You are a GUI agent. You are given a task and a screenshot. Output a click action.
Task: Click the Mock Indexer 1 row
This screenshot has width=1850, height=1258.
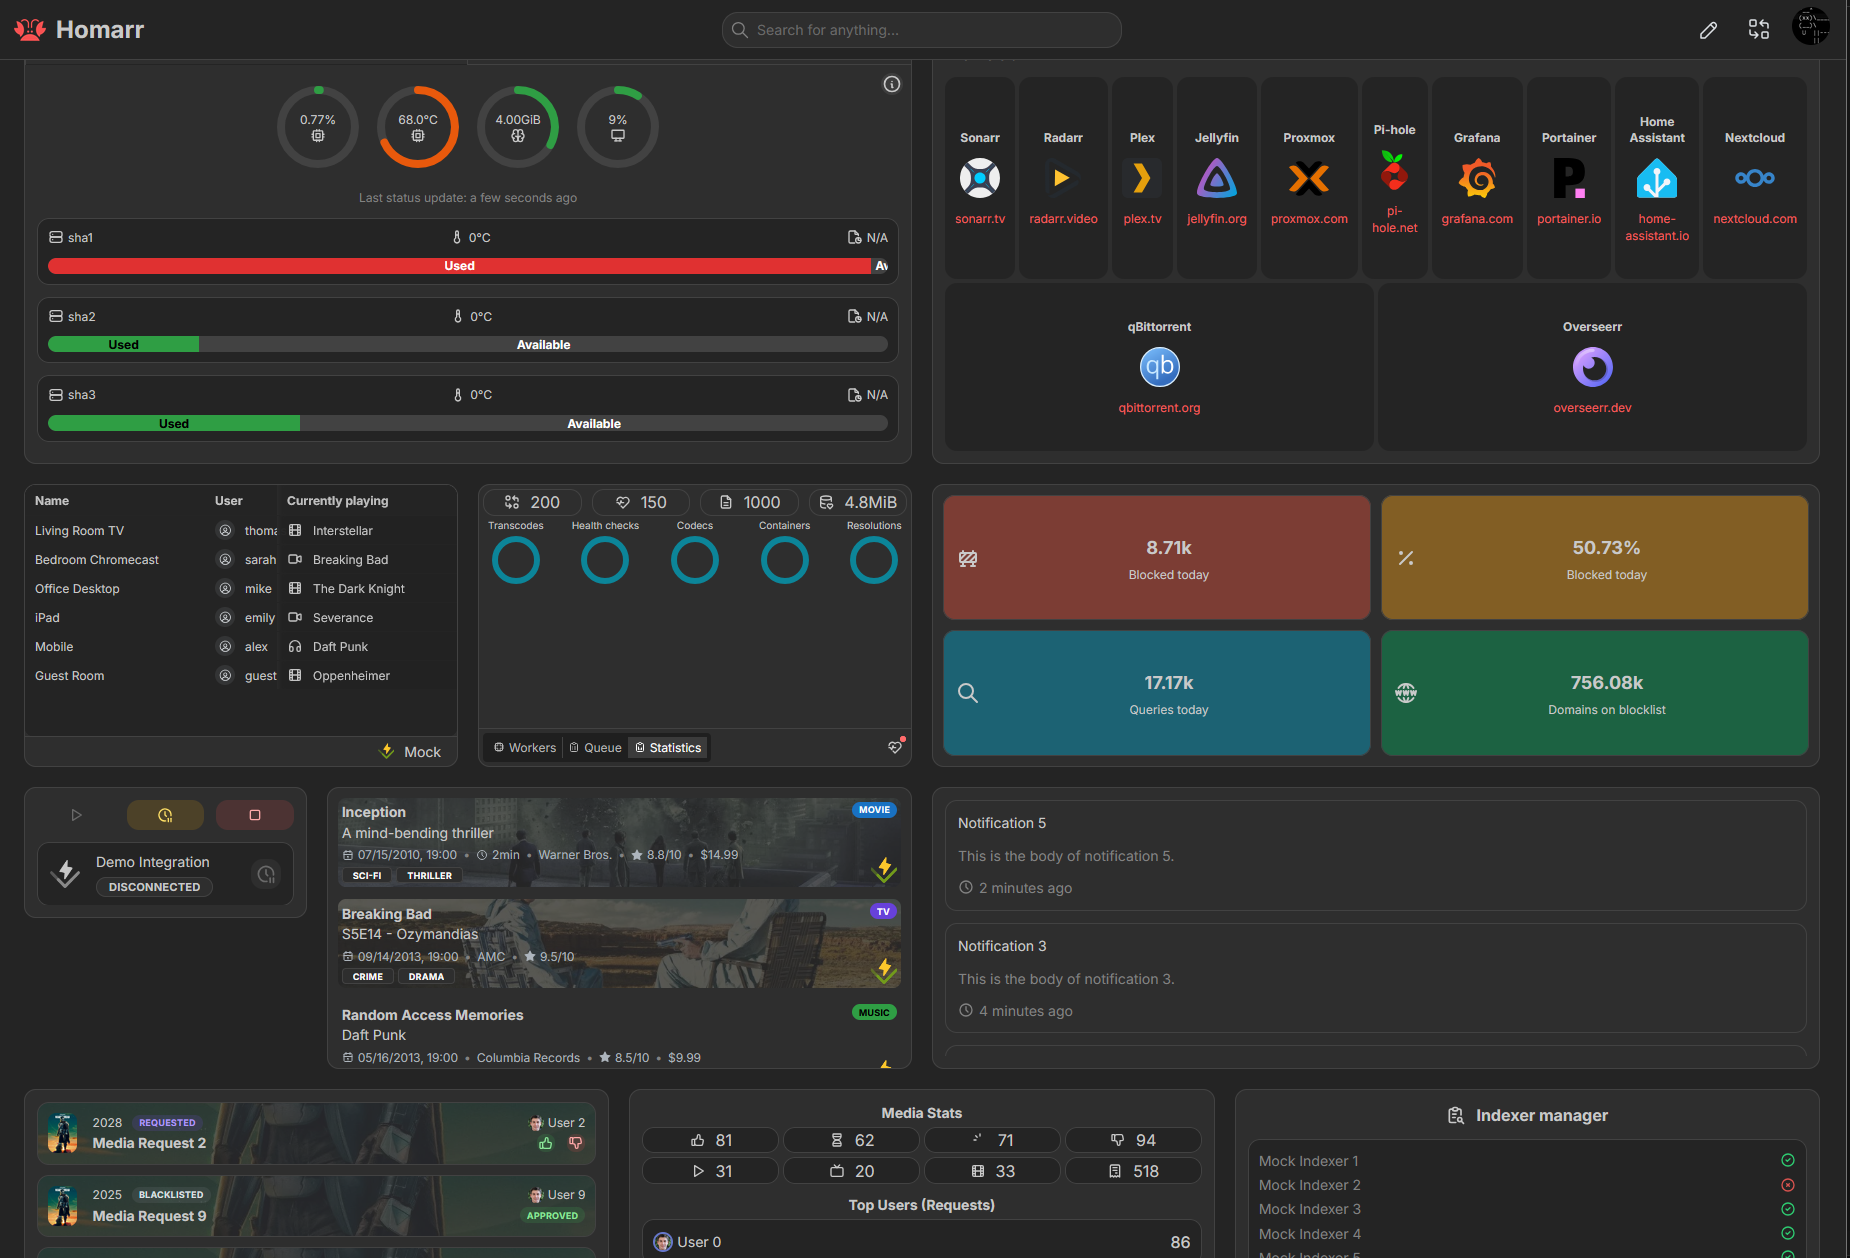click(1527, 1161)
